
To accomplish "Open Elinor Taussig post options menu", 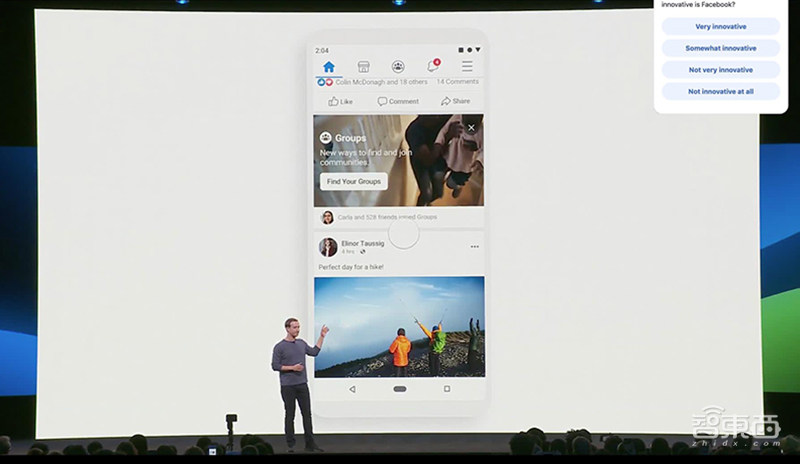I will pyautogui.click(x=474, y=246).
